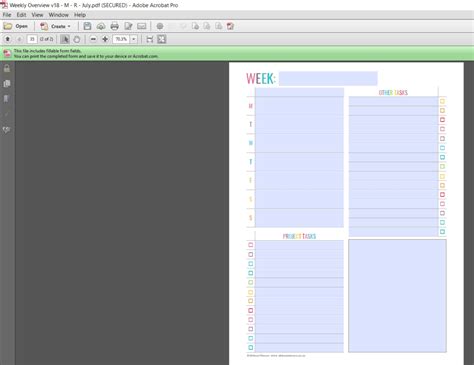Viewport: 474px width, 365px height.
Task: Check the third Other Tasks checkbox
Action: (x=442, y=120)
